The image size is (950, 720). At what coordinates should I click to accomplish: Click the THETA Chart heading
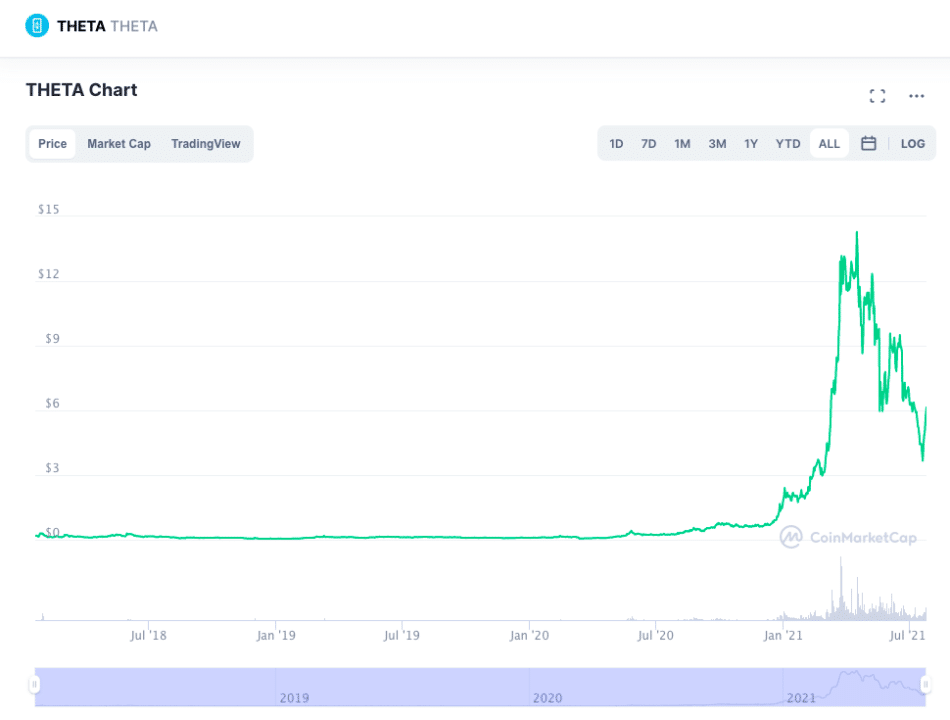[81, 90]
